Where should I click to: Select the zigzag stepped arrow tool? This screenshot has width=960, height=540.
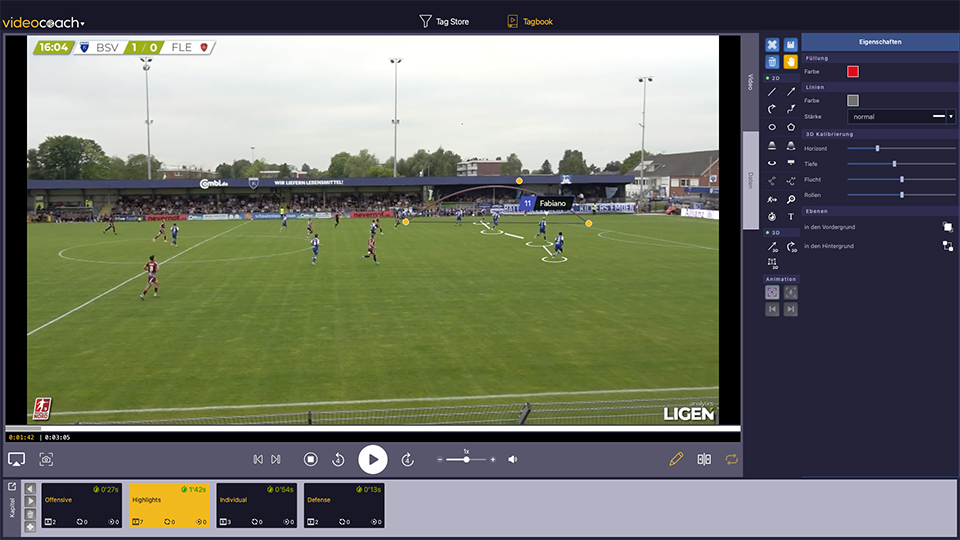(791, 109)
